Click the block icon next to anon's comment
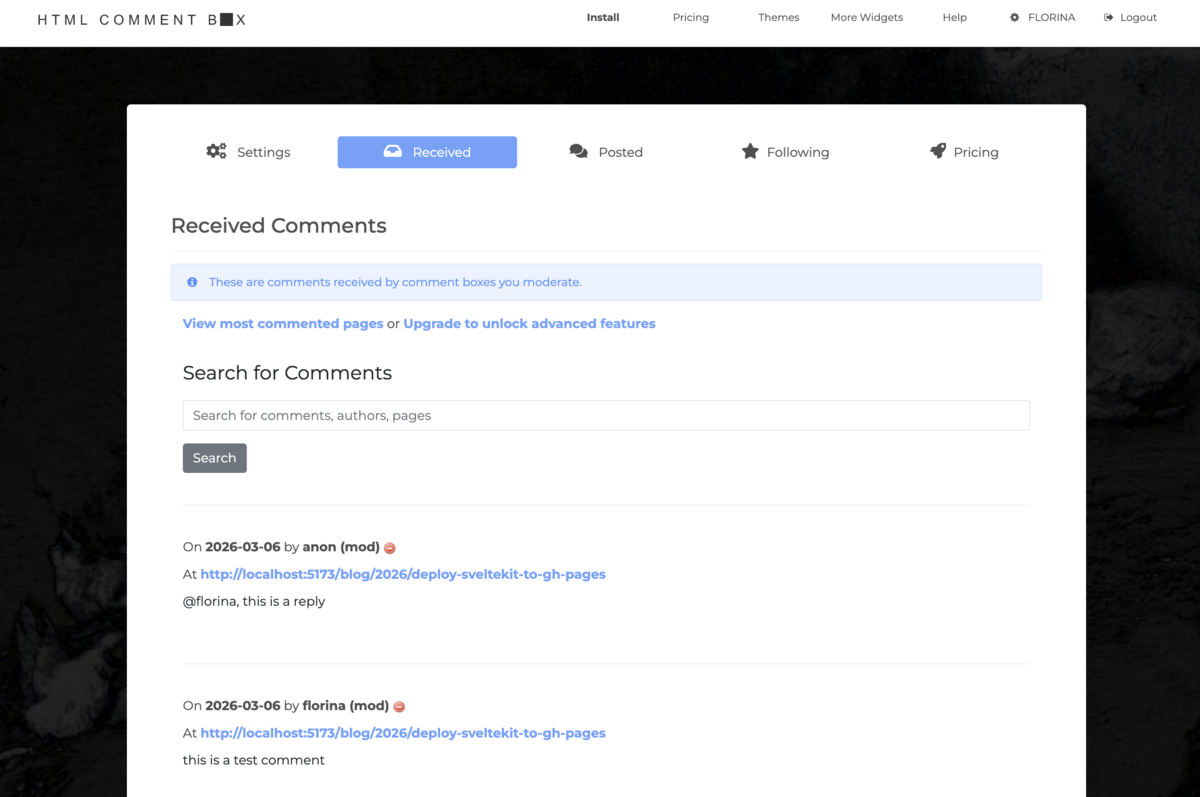The image size is (1200, 797). pos(390,547)
